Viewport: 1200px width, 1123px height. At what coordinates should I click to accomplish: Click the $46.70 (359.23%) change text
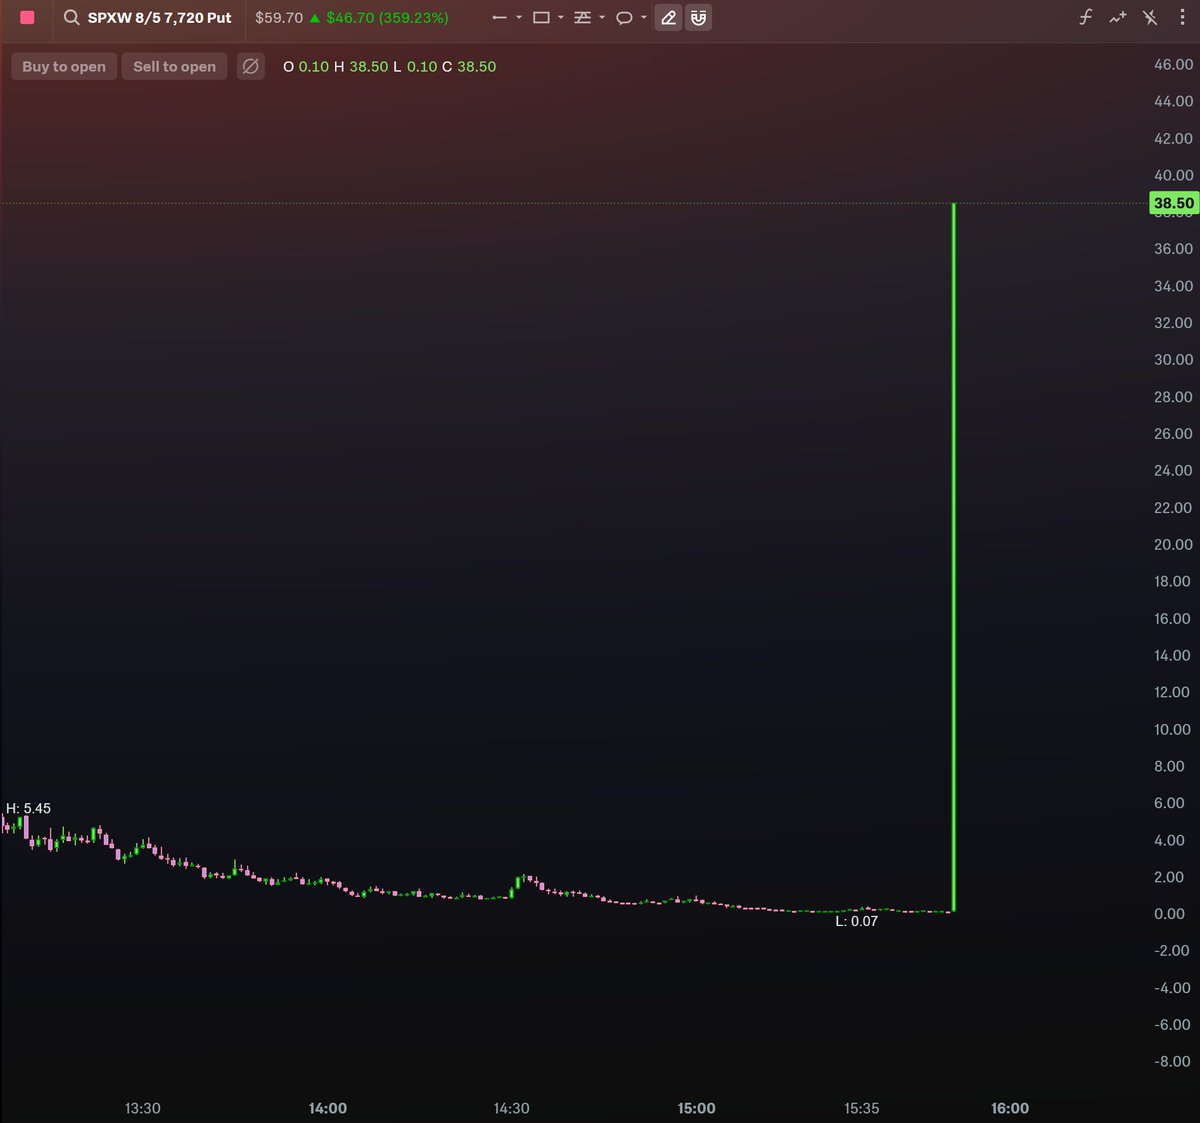[x=387, y=18]
